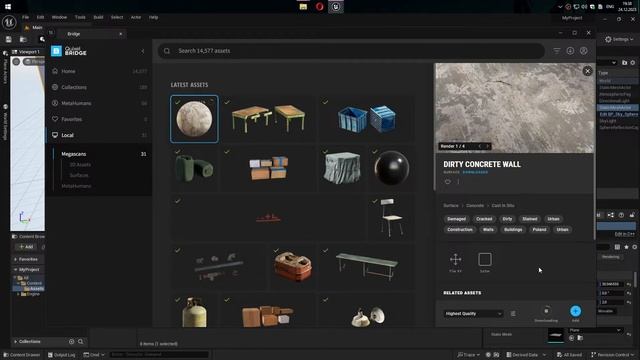Toggle checkmark on blue crates asset

325,102
